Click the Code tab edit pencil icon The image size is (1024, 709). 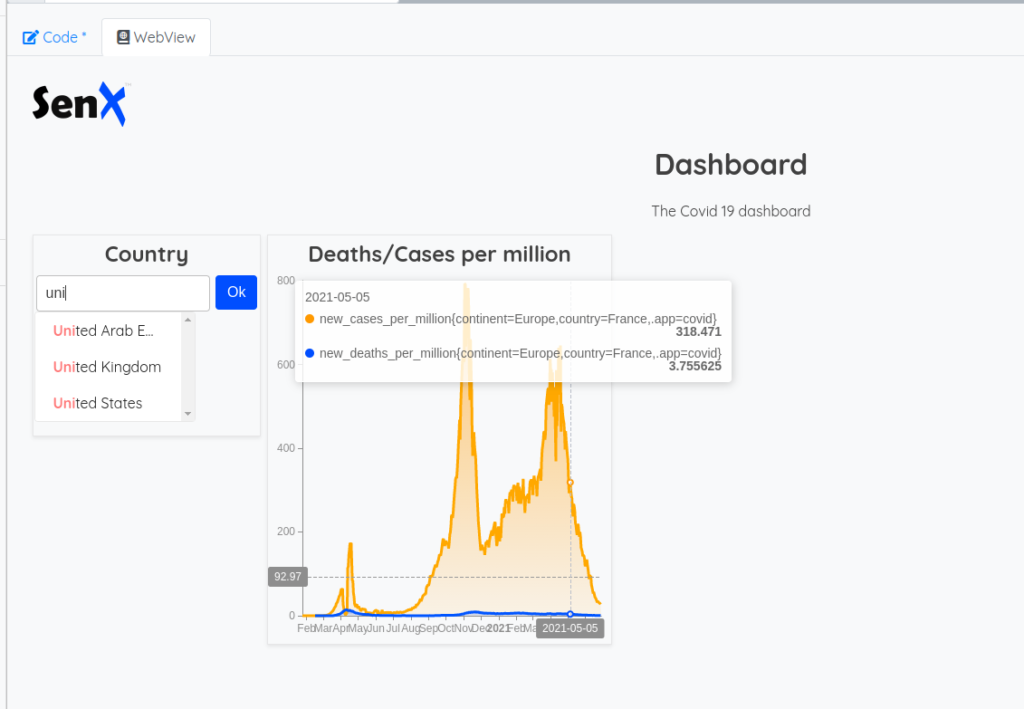[x=30, y=37]
